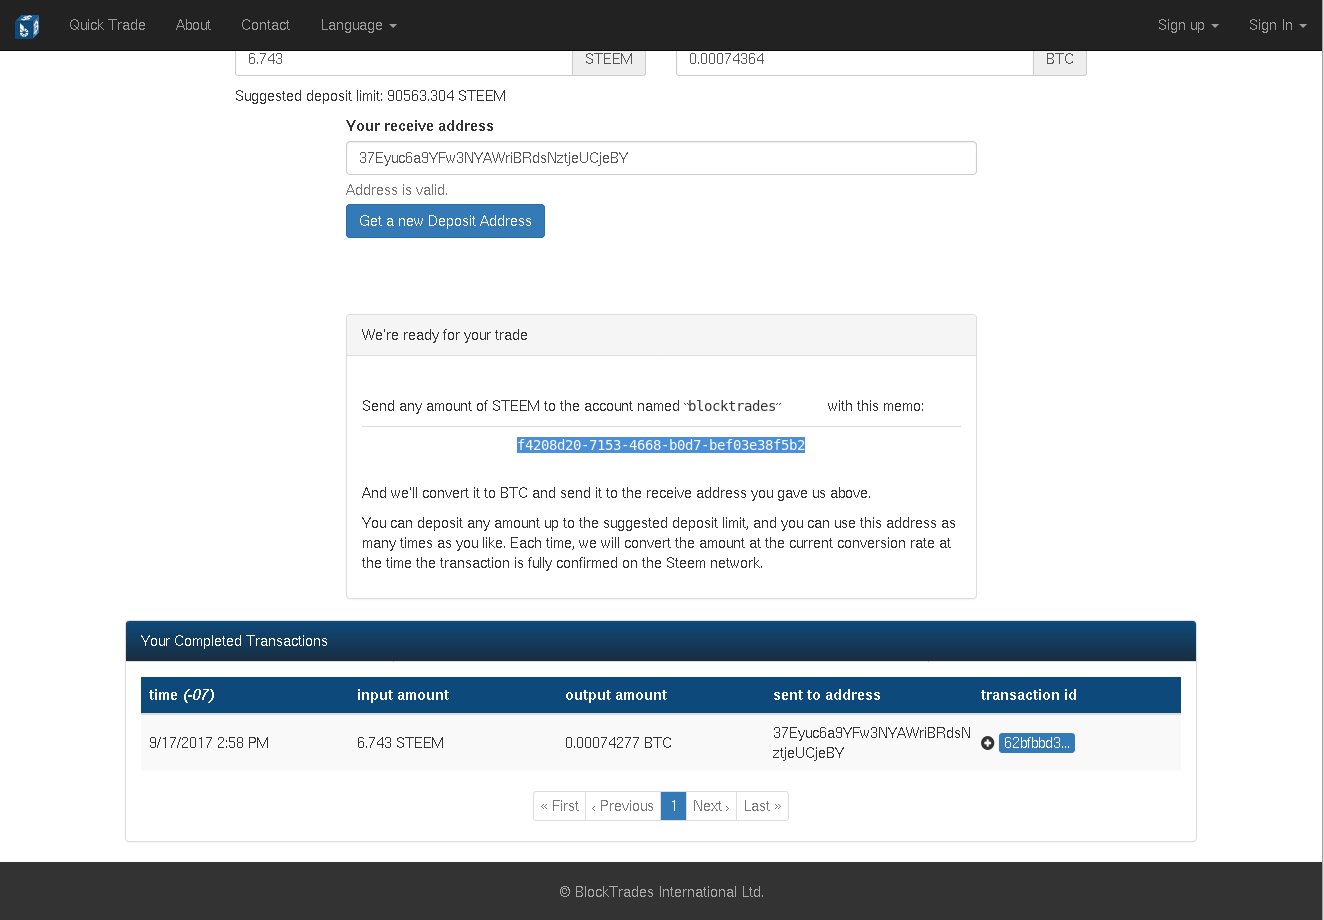The image size is (1324, 920).
Task: Expand the Sign In dropdown
Action: pos(1278,25)
